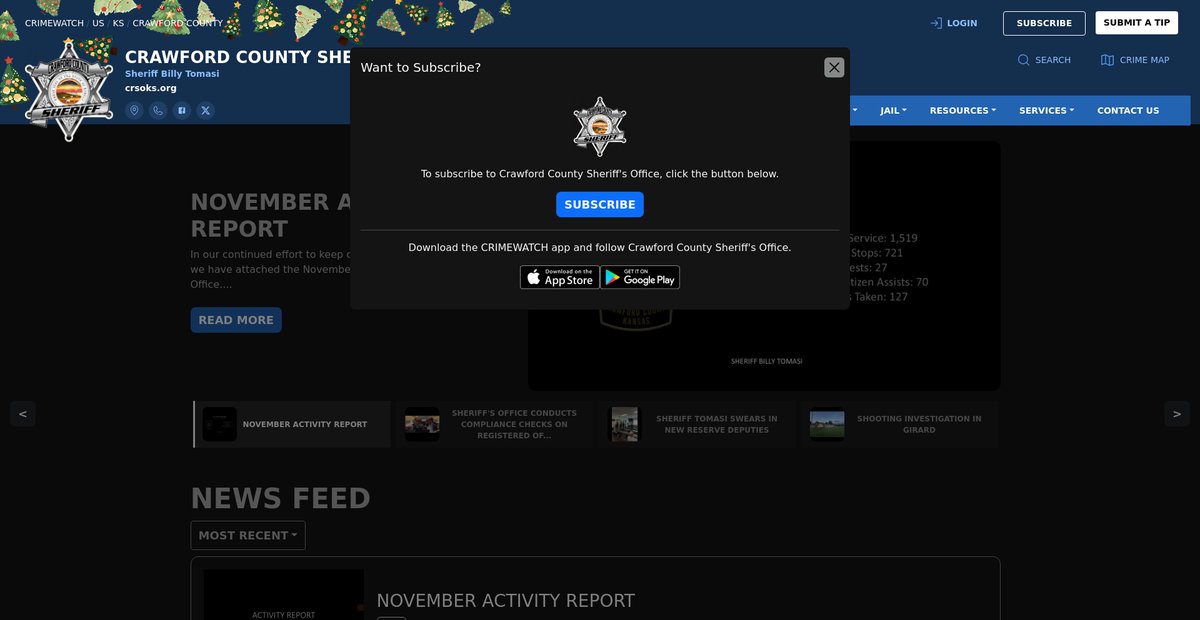Close the Want to Subscribe dialog
1200x620 pixels.
coord(834,67)
